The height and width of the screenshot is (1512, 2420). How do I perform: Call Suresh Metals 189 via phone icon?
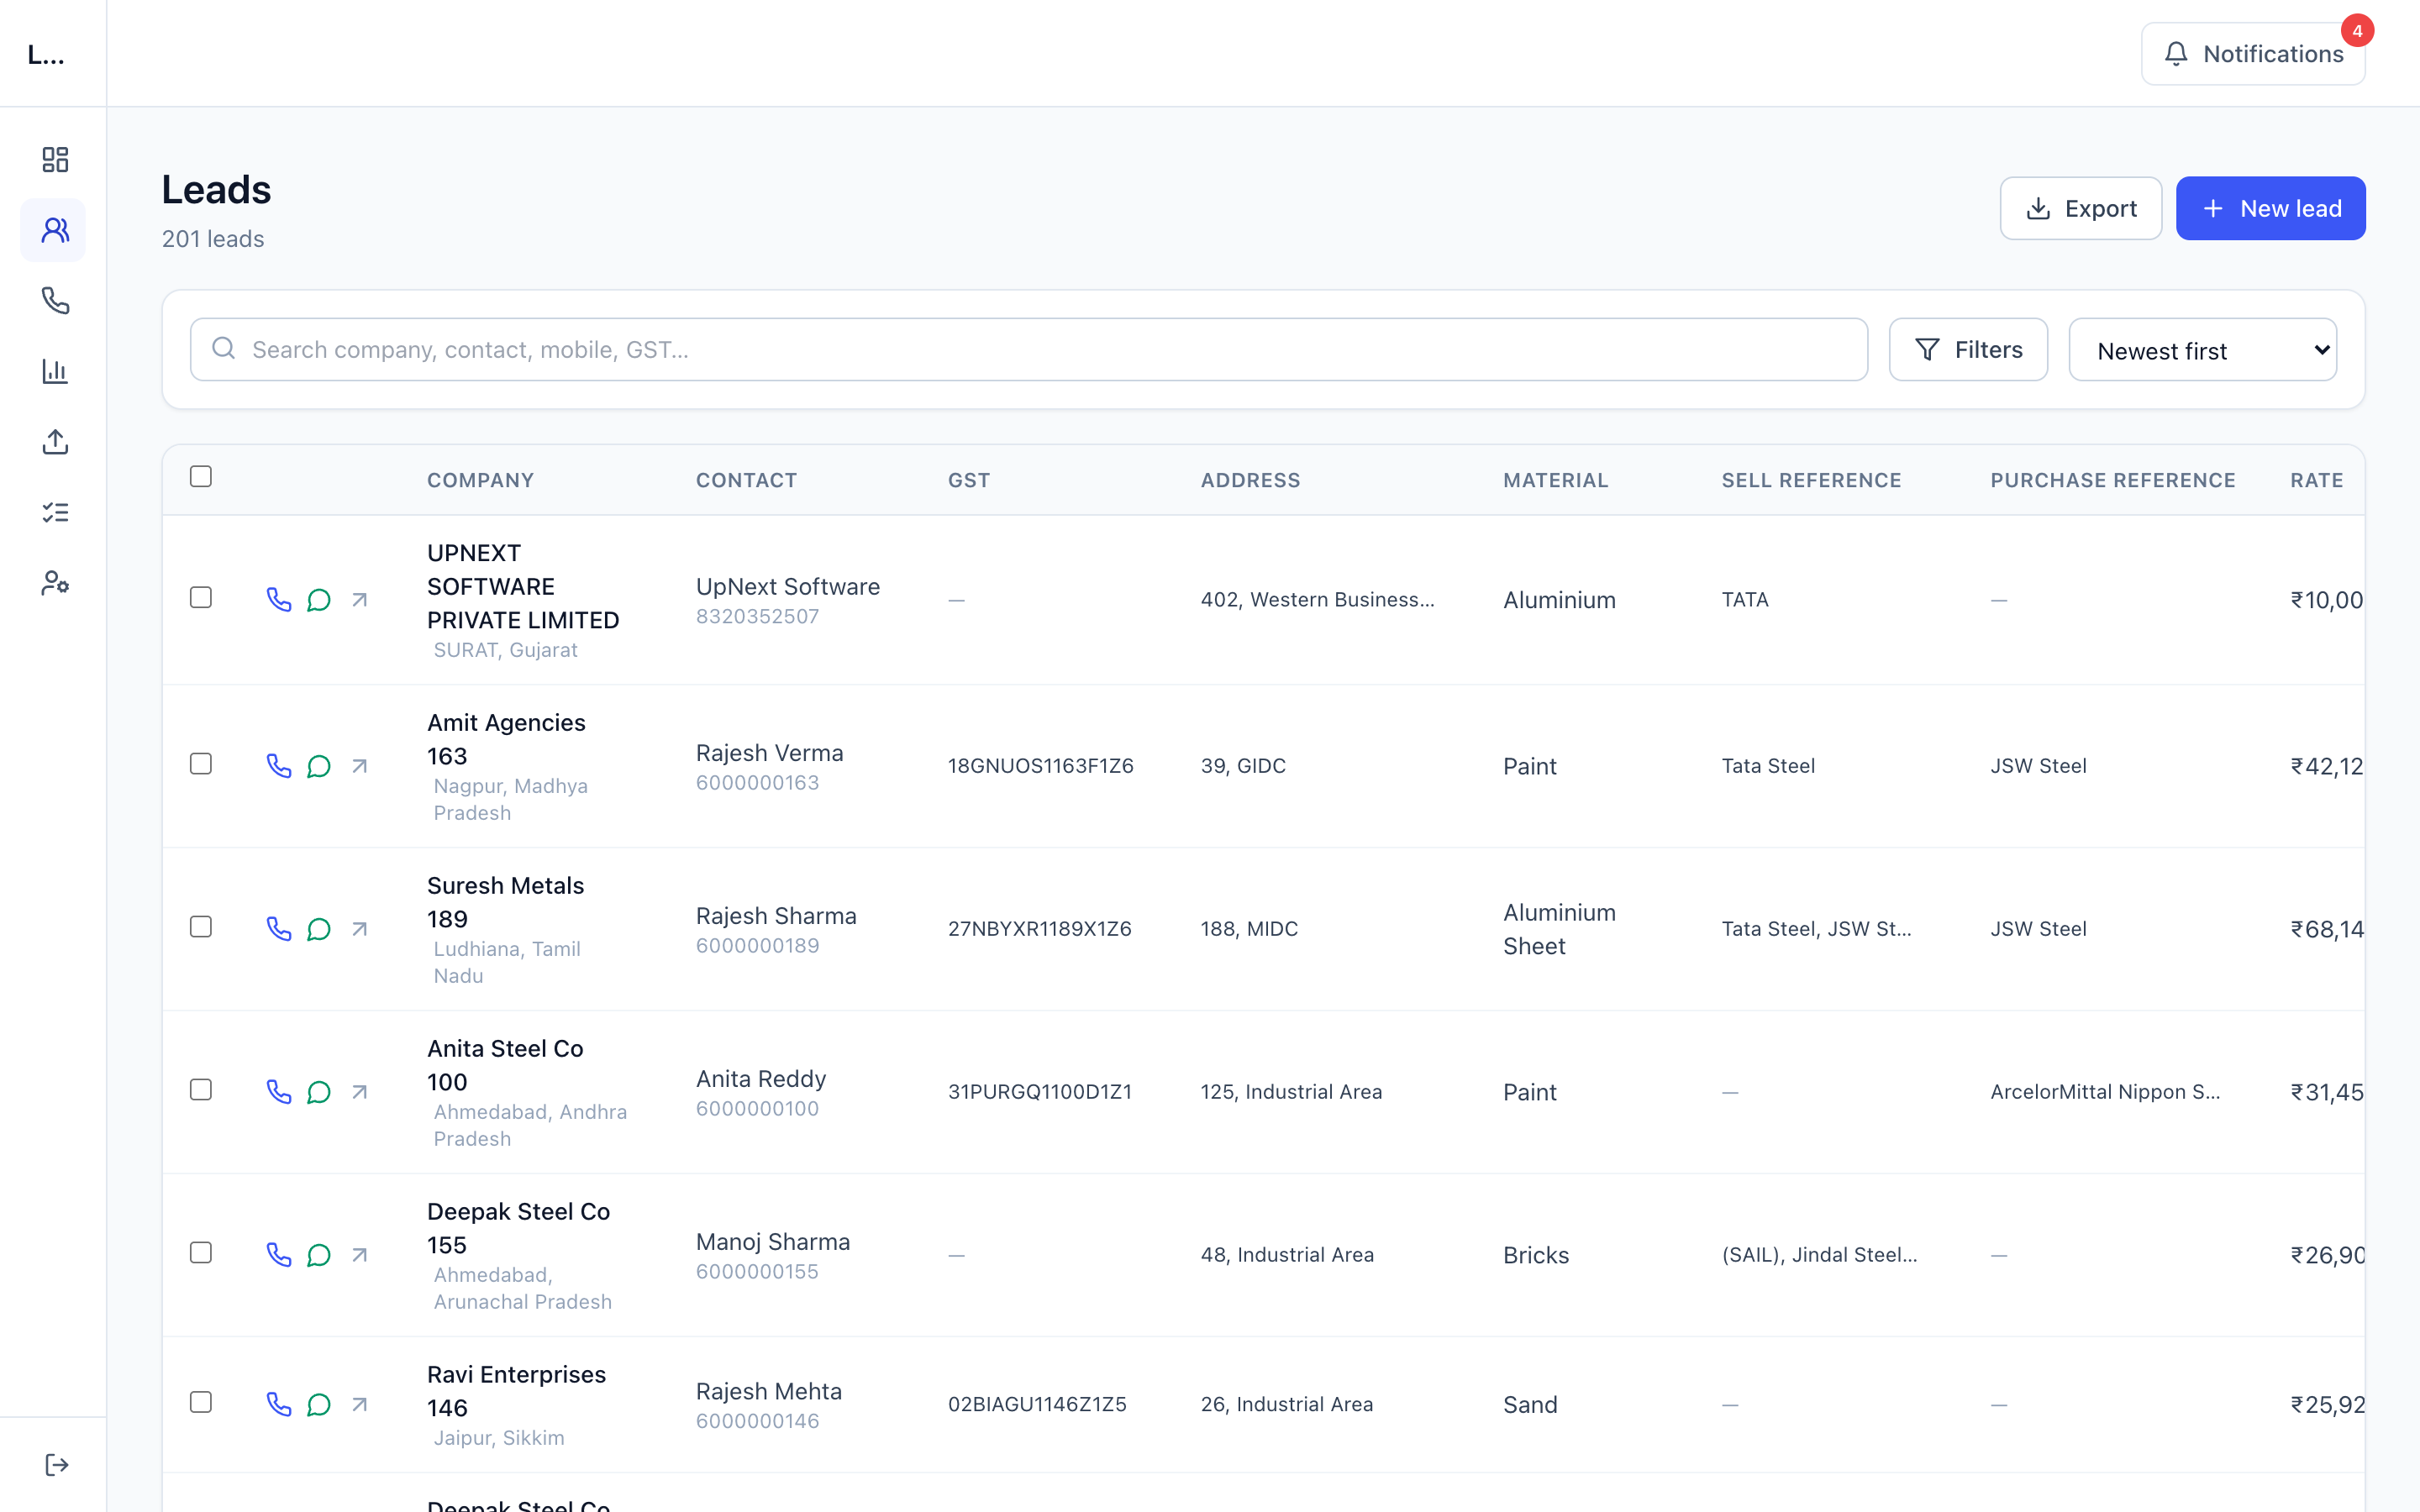(x=279, y=928)
